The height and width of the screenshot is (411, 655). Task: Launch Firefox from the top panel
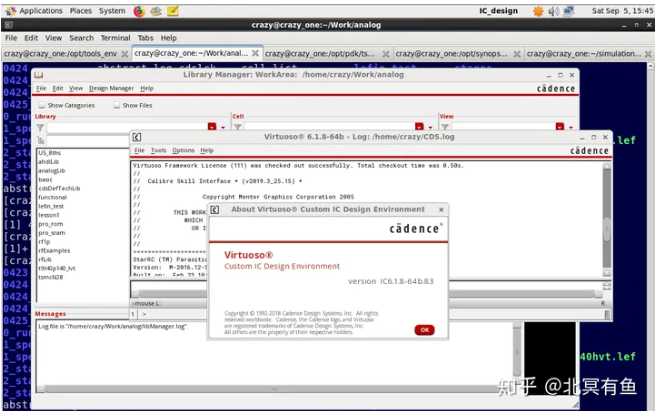[x=139, y=11]
